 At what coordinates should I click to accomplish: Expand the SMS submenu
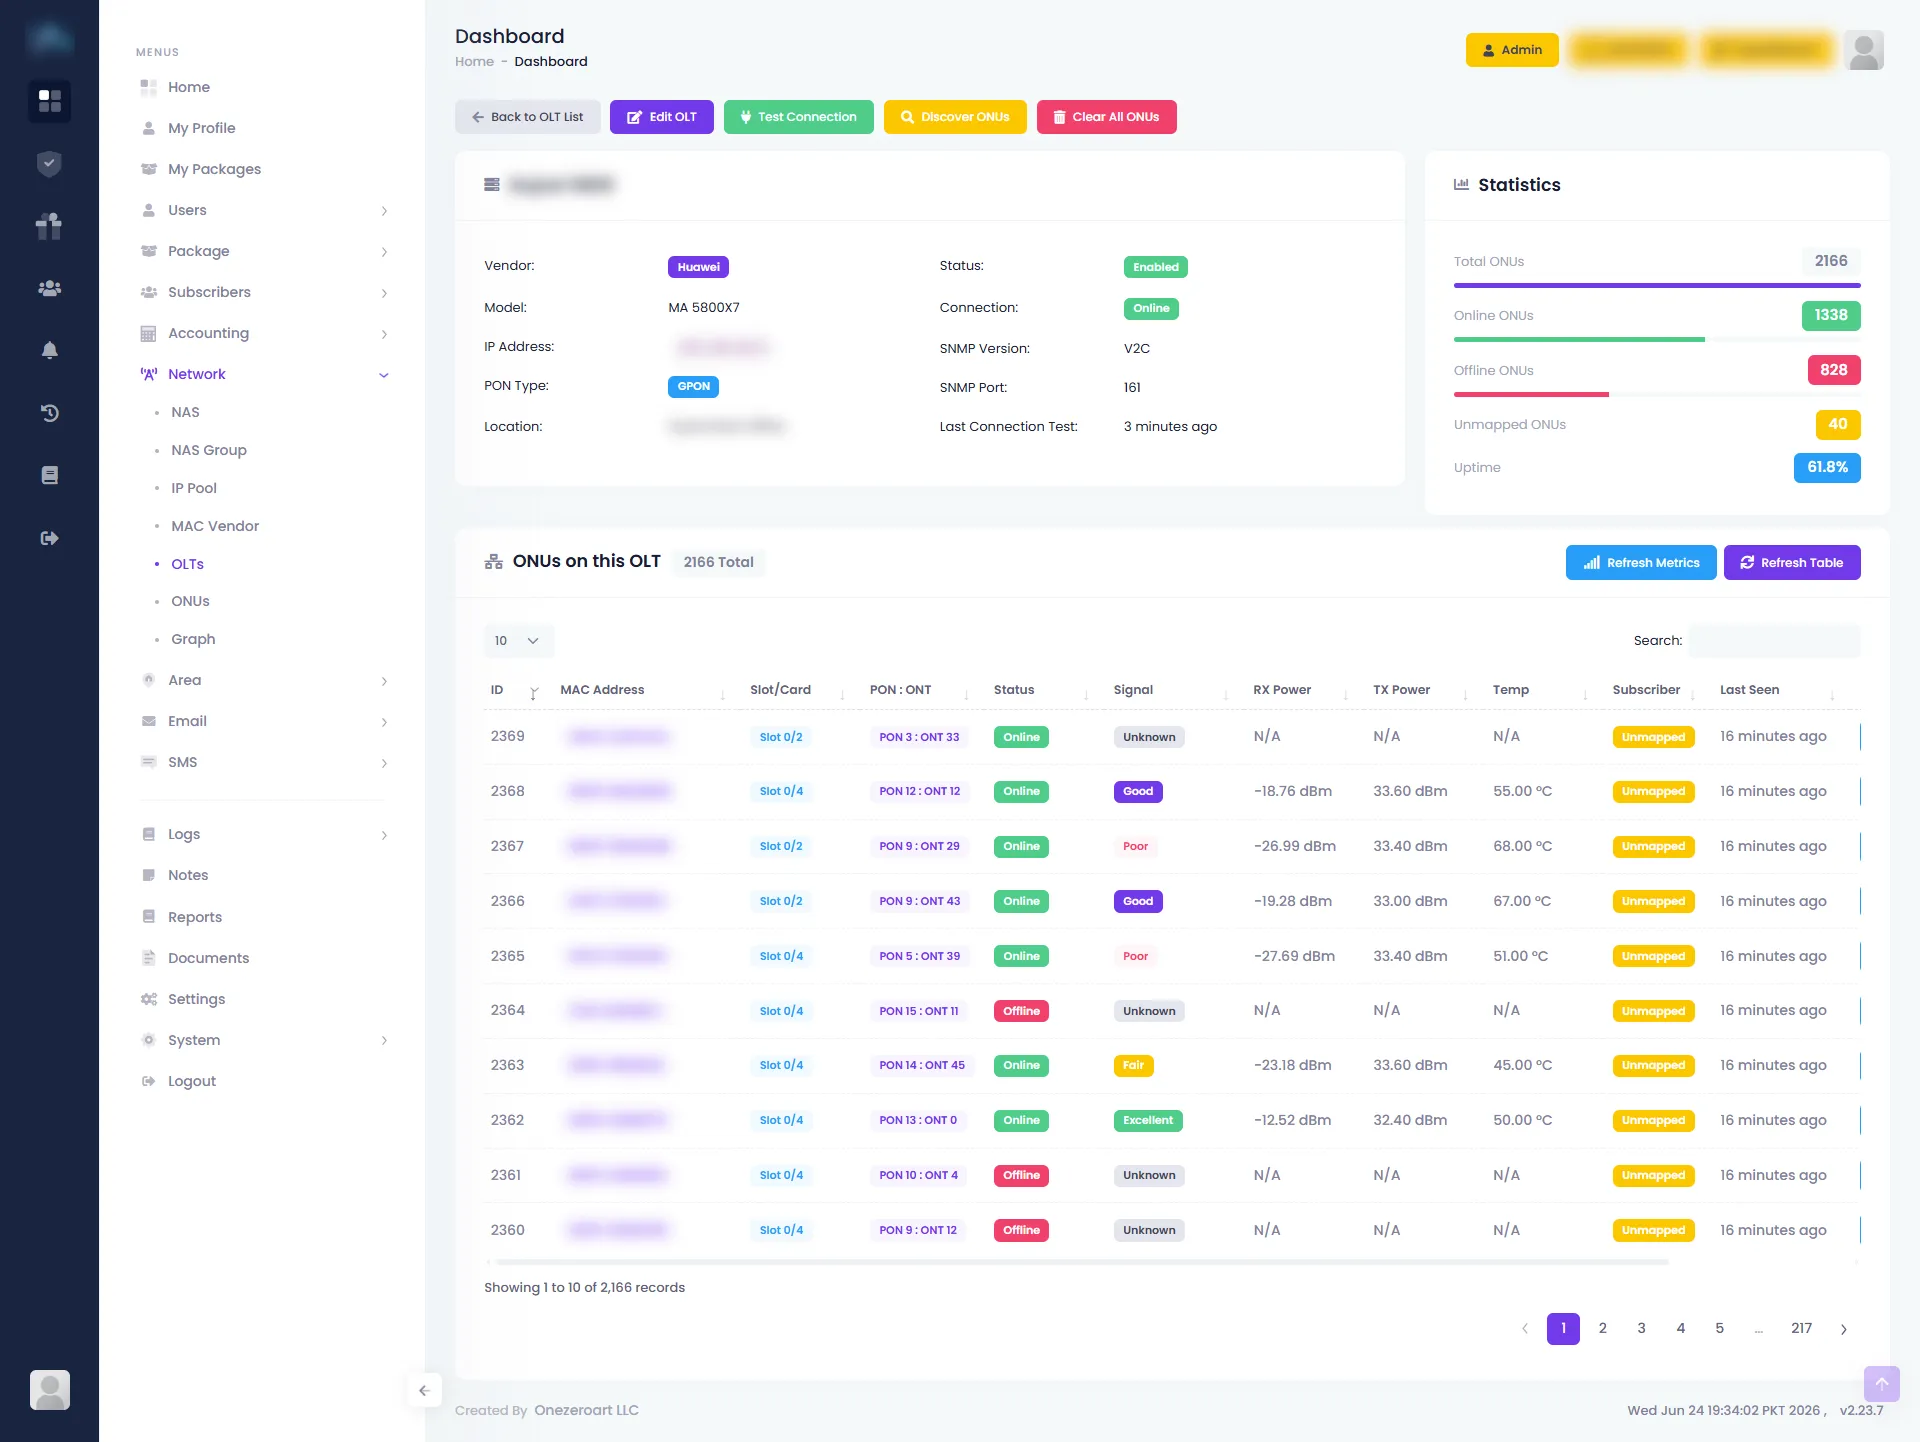(384, 763)
